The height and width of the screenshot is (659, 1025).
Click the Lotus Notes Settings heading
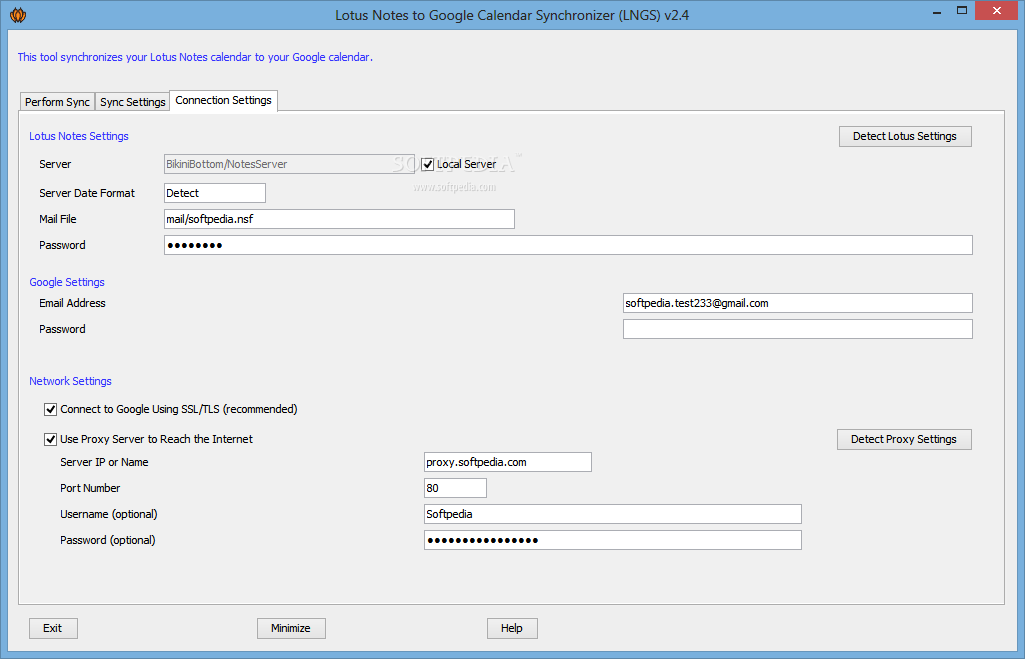(x=78, y=136)
